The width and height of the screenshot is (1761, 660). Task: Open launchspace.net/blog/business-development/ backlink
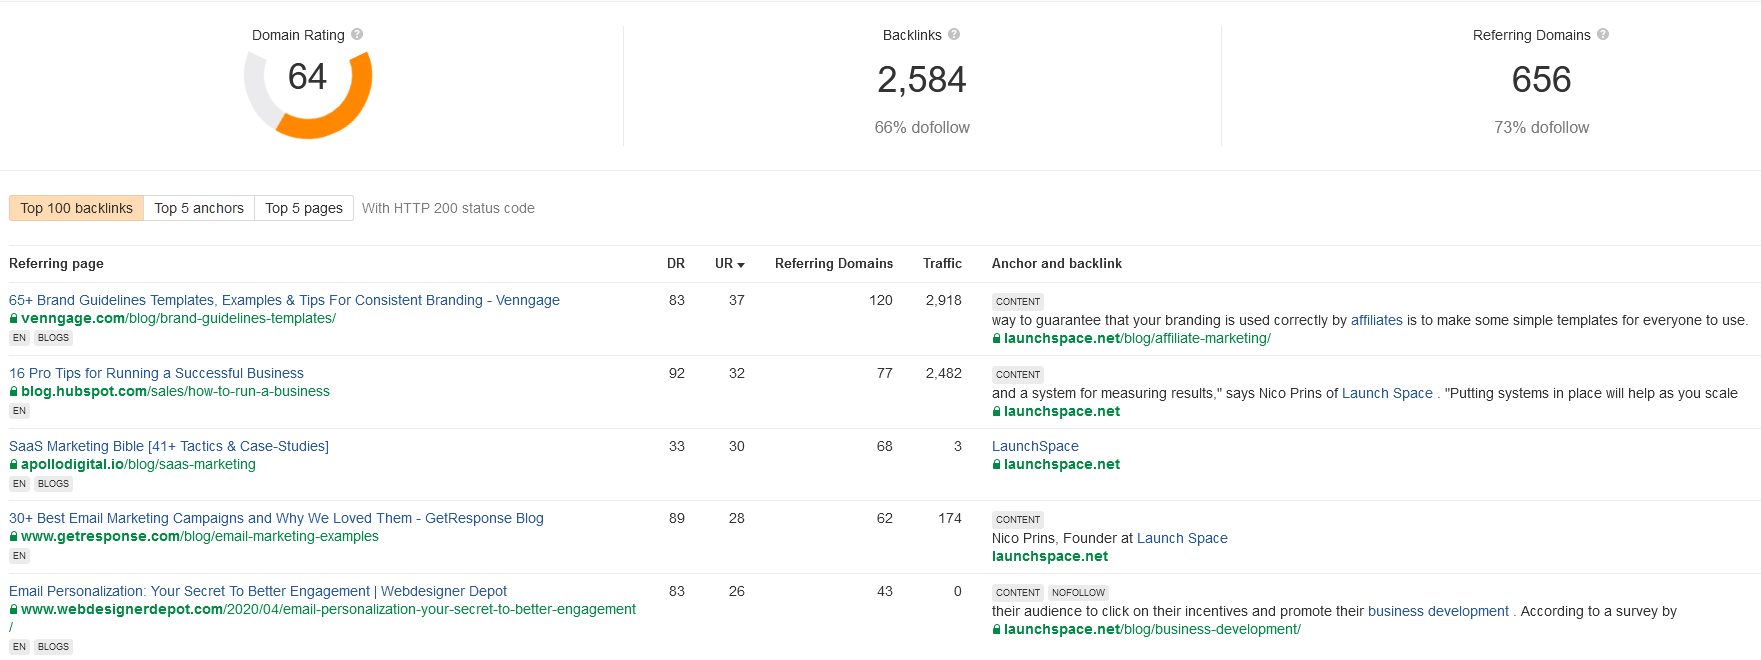pos(1152,630)
